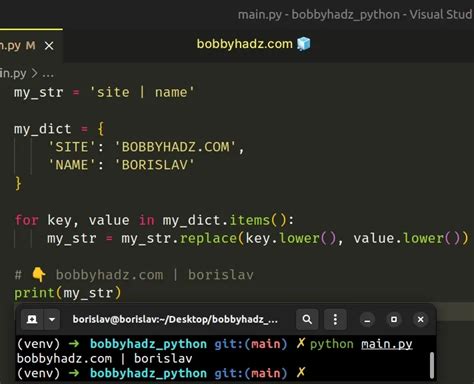Click main.py in terminal command
Screen dimensions: 474x384
click(x=387, y=344)
